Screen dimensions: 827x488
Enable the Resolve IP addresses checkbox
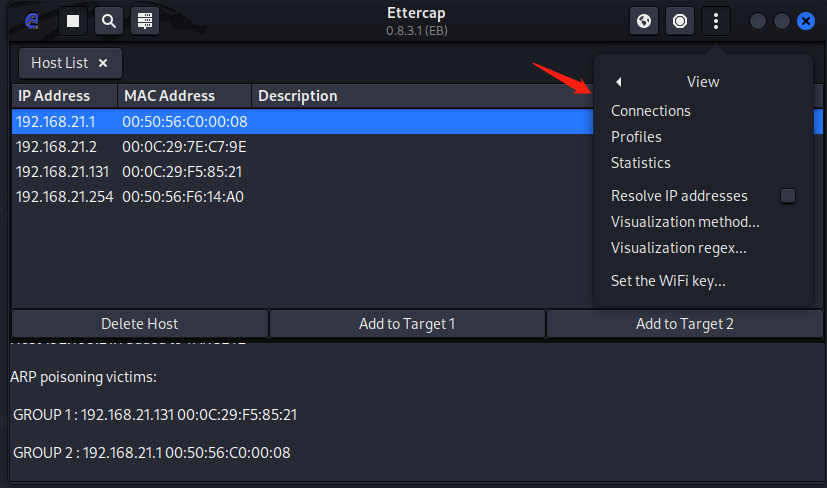pyautogui.click(x=788, y=196)
